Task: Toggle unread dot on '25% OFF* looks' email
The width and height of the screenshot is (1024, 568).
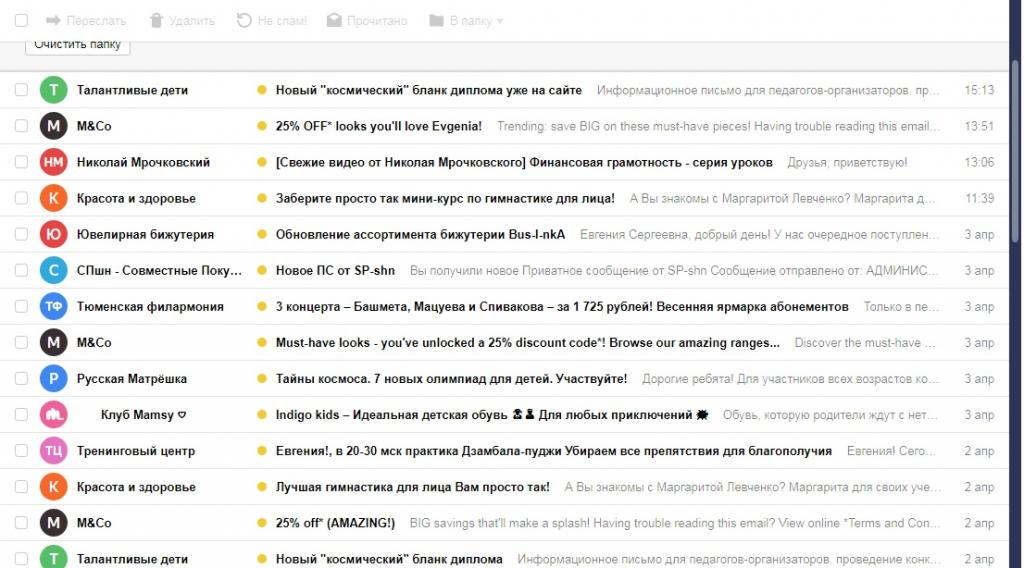Action: coord(262,126)
